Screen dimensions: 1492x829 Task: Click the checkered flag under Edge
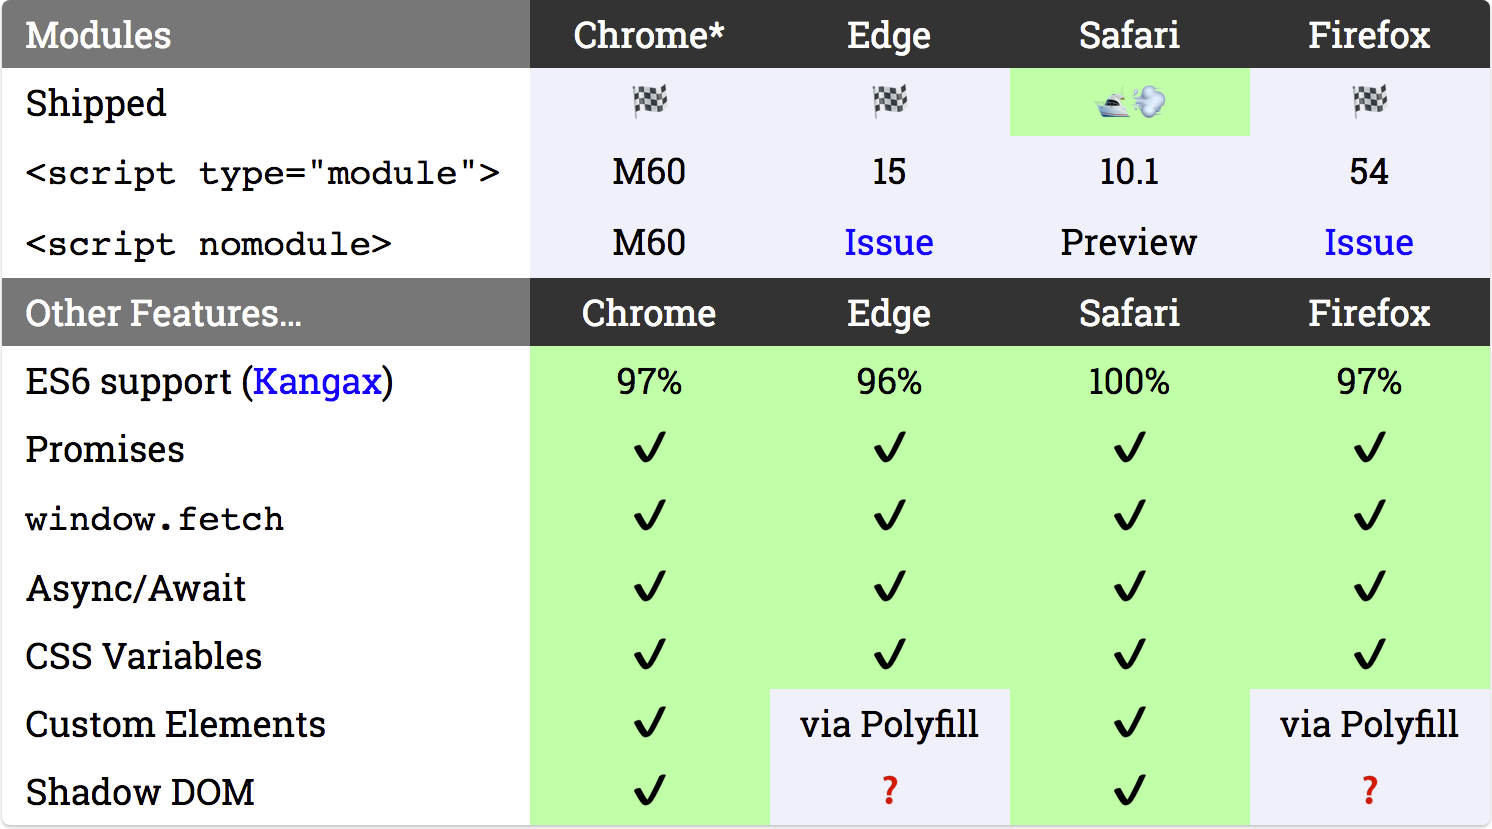pyautogui.click(x=889, y=101)
